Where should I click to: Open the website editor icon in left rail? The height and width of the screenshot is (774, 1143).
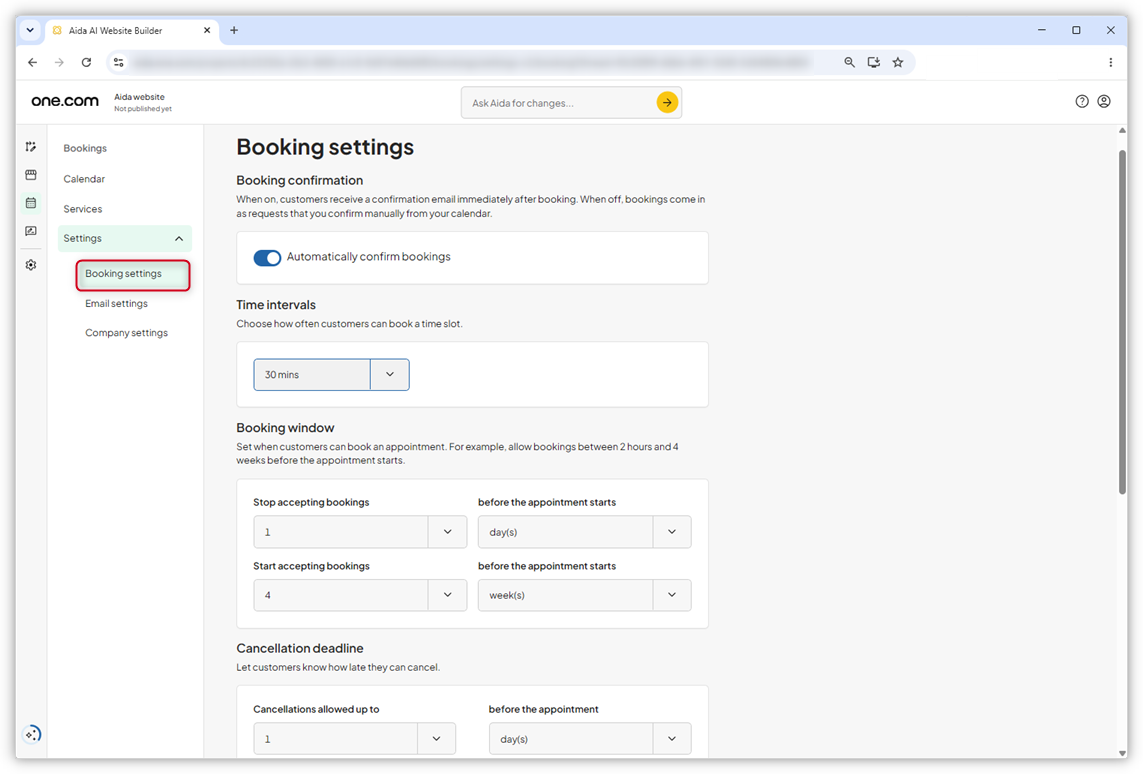(x=31, y=147)
